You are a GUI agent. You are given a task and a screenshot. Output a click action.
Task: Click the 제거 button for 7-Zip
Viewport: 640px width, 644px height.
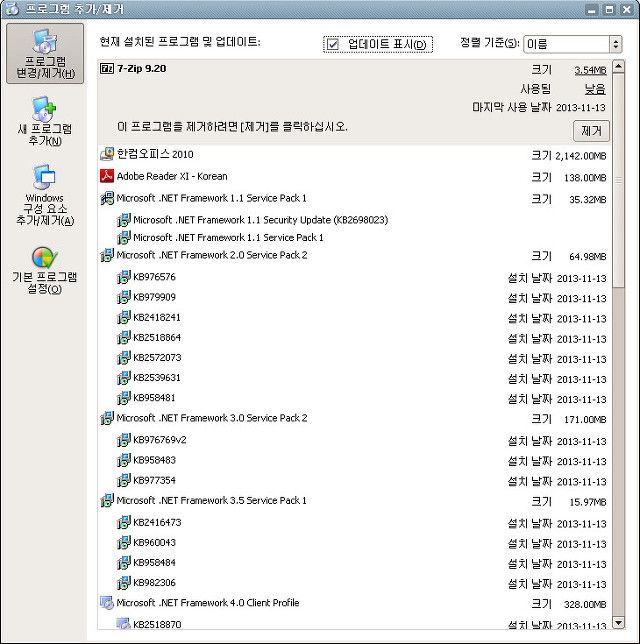tap(591, 131)
